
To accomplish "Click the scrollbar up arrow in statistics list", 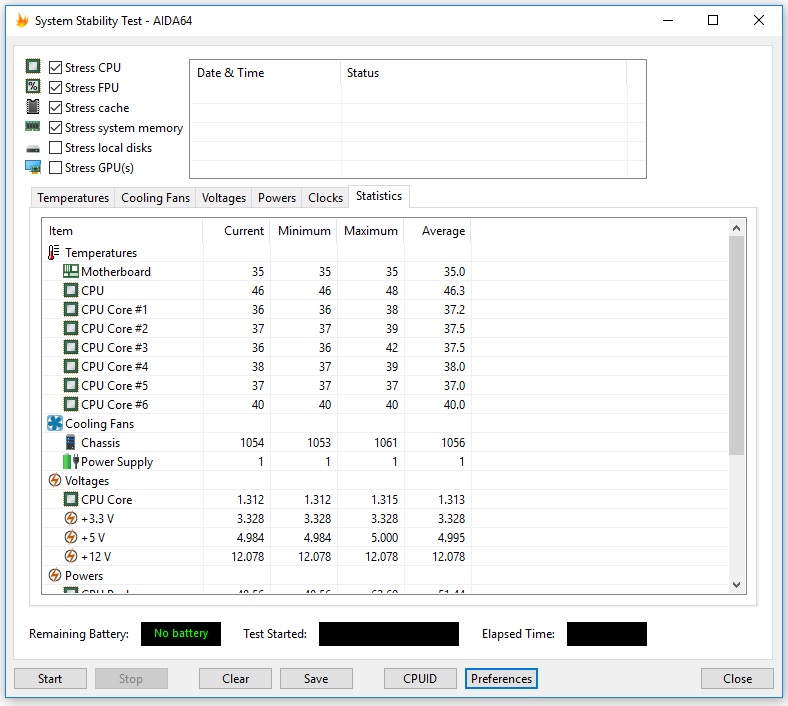I will [737, 228].
